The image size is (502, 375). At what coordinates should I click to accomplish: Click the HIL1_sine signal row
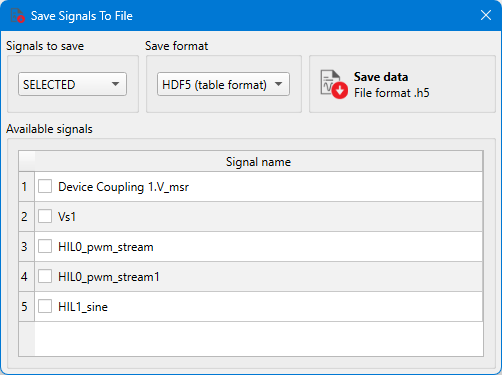tap(259, 307)
